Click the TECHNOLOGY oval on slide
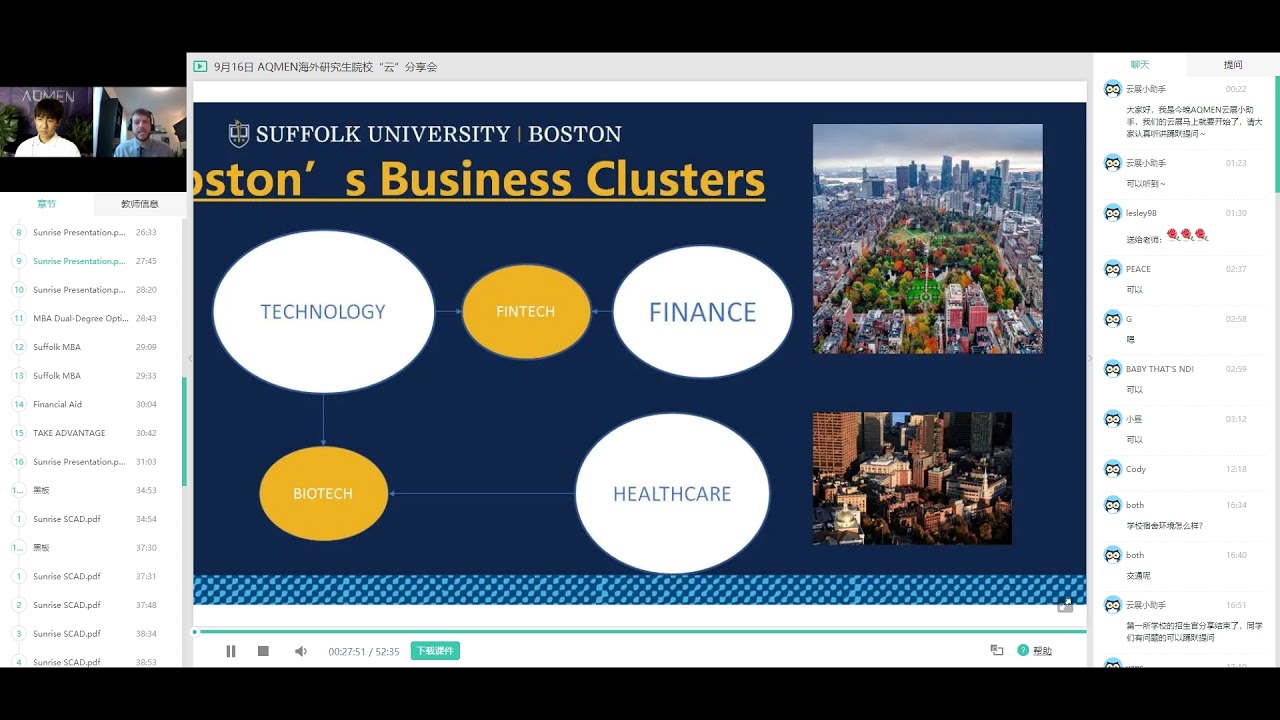 pos(323,312)
